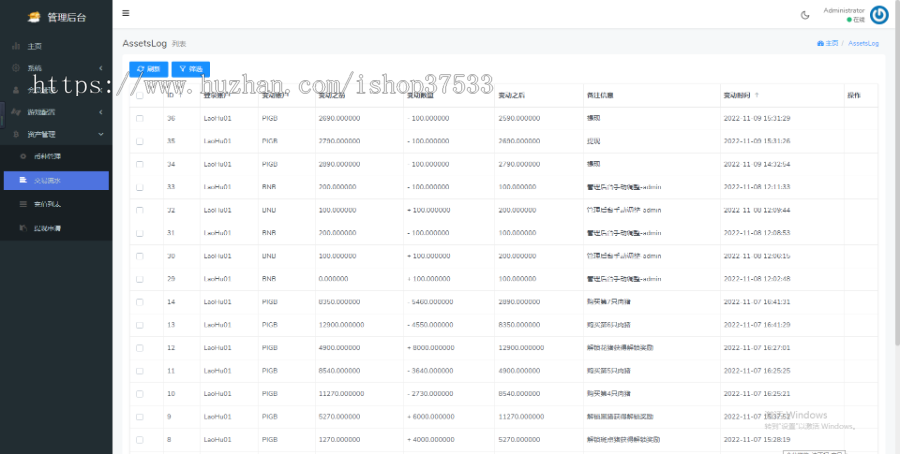Collapse the 资产管理 menu chevron

coord(101,134)
